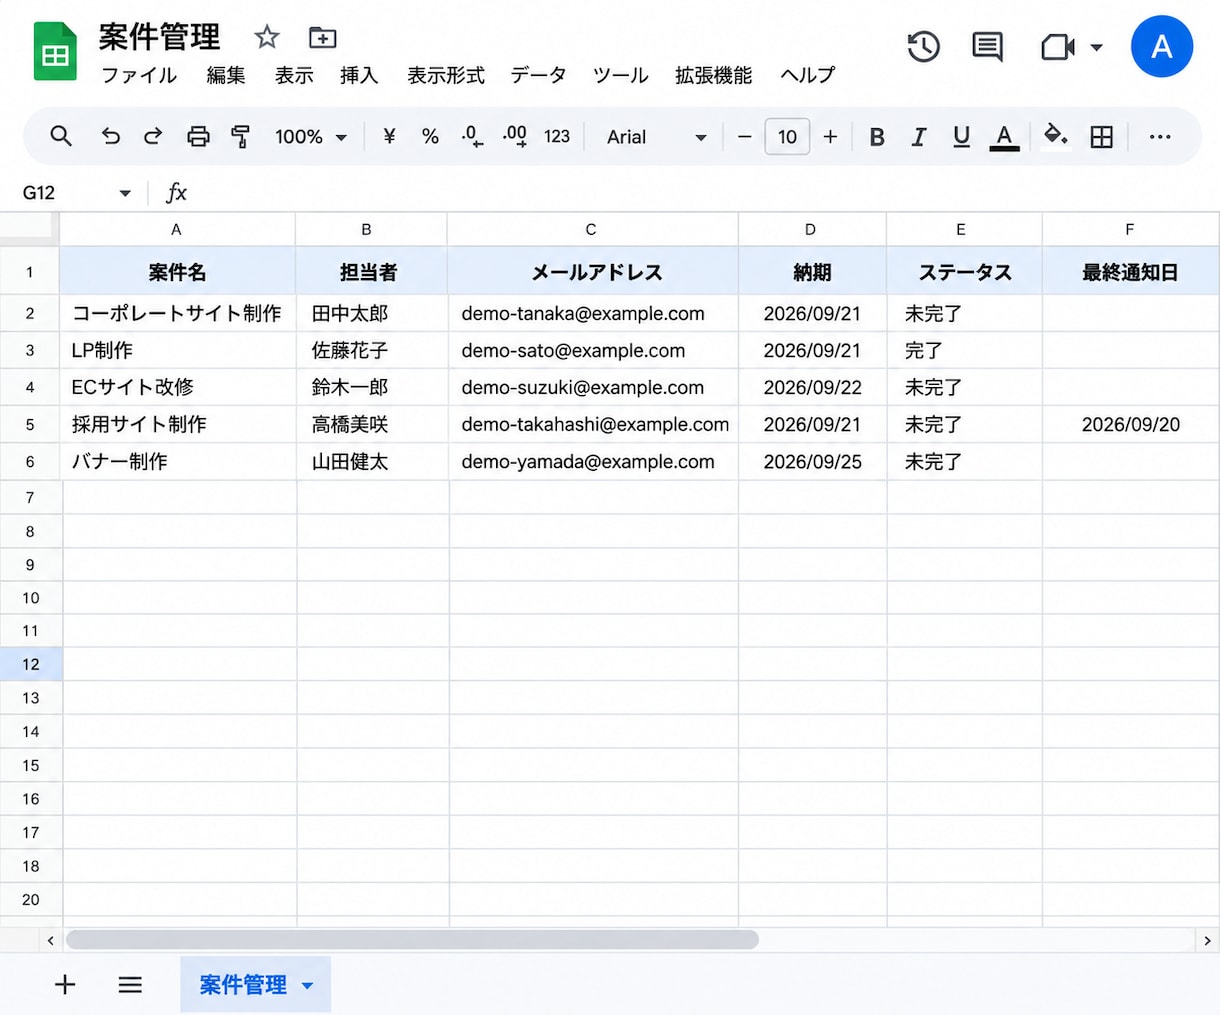The image size is (1220, 1015).
Task: Select cell demo-tanaka@example.com
Action: 593,313
